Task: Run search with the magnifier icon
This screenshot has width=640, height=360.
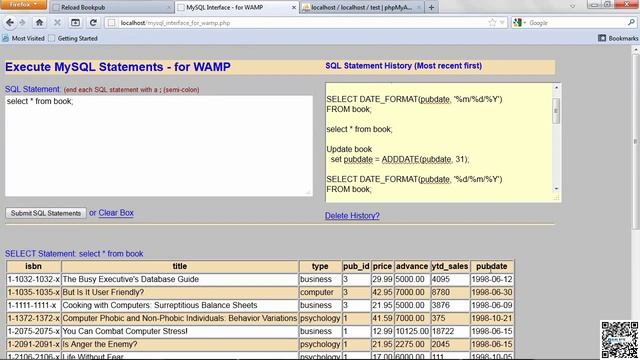Action: (x=631, y=23)
